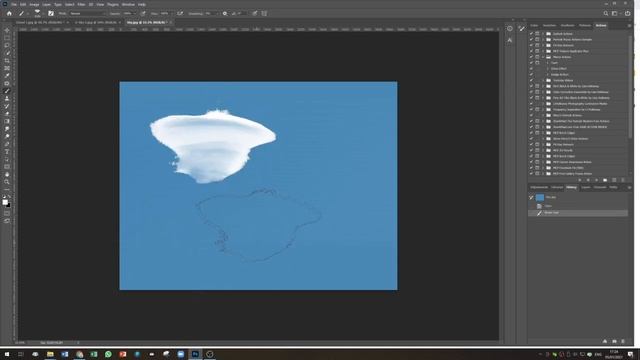Open the Image menu
The width and height of the screenshot is (640, 360).
coord(34,4)
